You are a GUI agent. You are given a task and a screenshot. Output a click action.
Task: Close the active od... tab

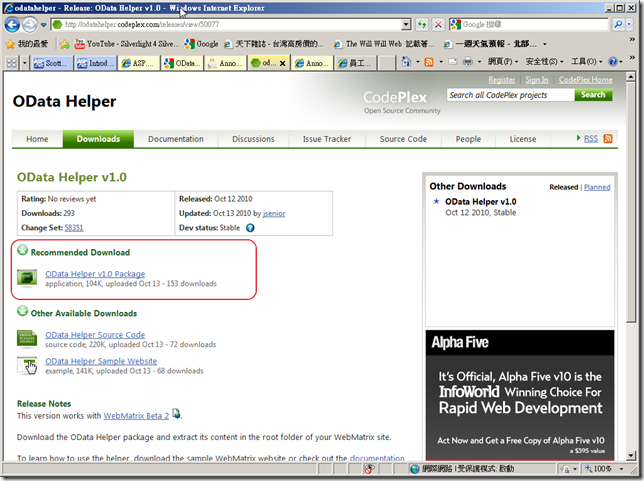click(x=283, y=63)
